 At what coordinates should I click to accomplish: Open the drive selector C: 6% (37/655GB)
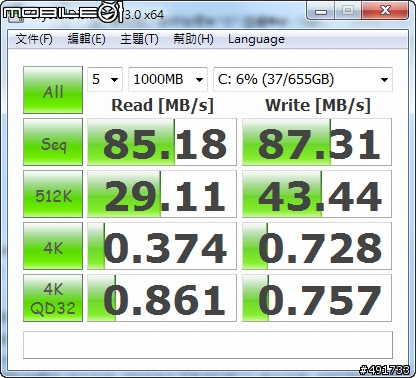(303, 79)
